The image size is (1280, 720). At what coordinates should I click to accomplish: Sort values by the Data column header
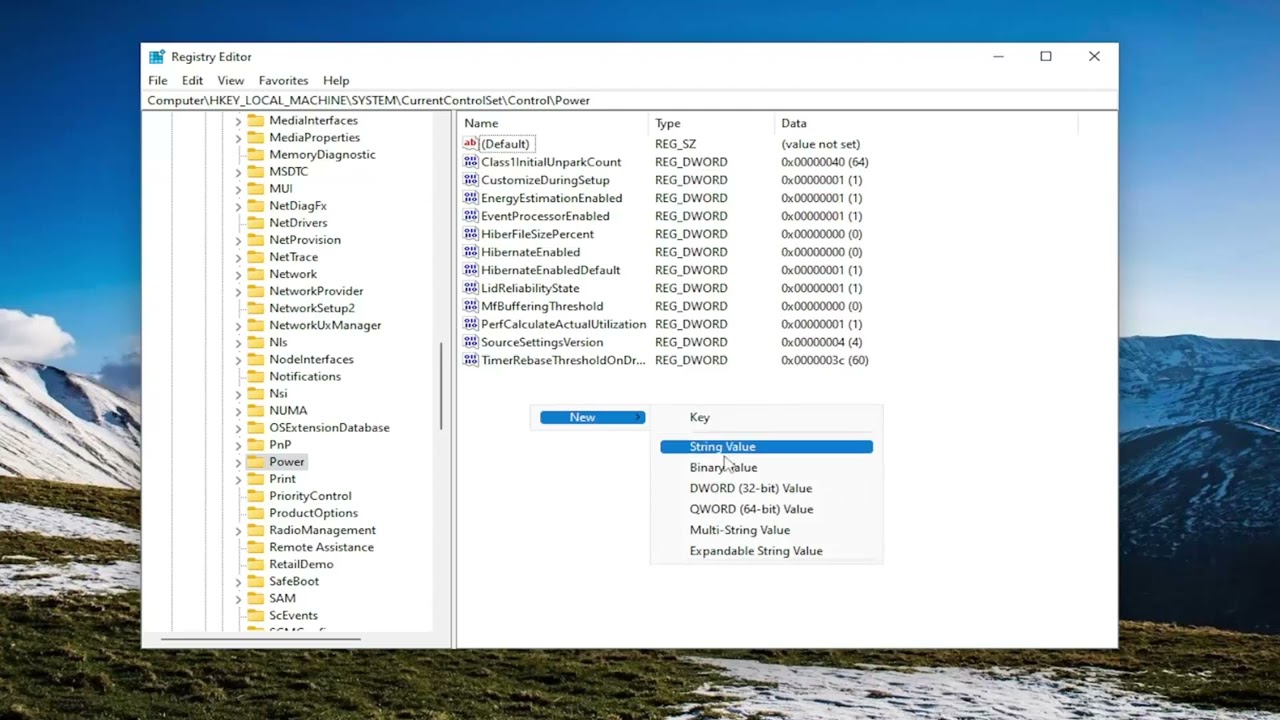[926, 123]
